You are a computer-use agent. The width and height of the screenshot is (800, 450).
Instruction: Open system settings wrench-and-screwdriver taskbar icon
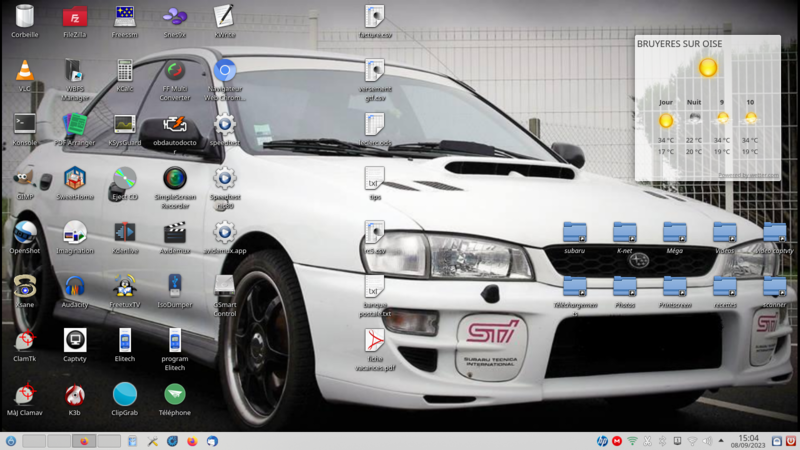153,441
